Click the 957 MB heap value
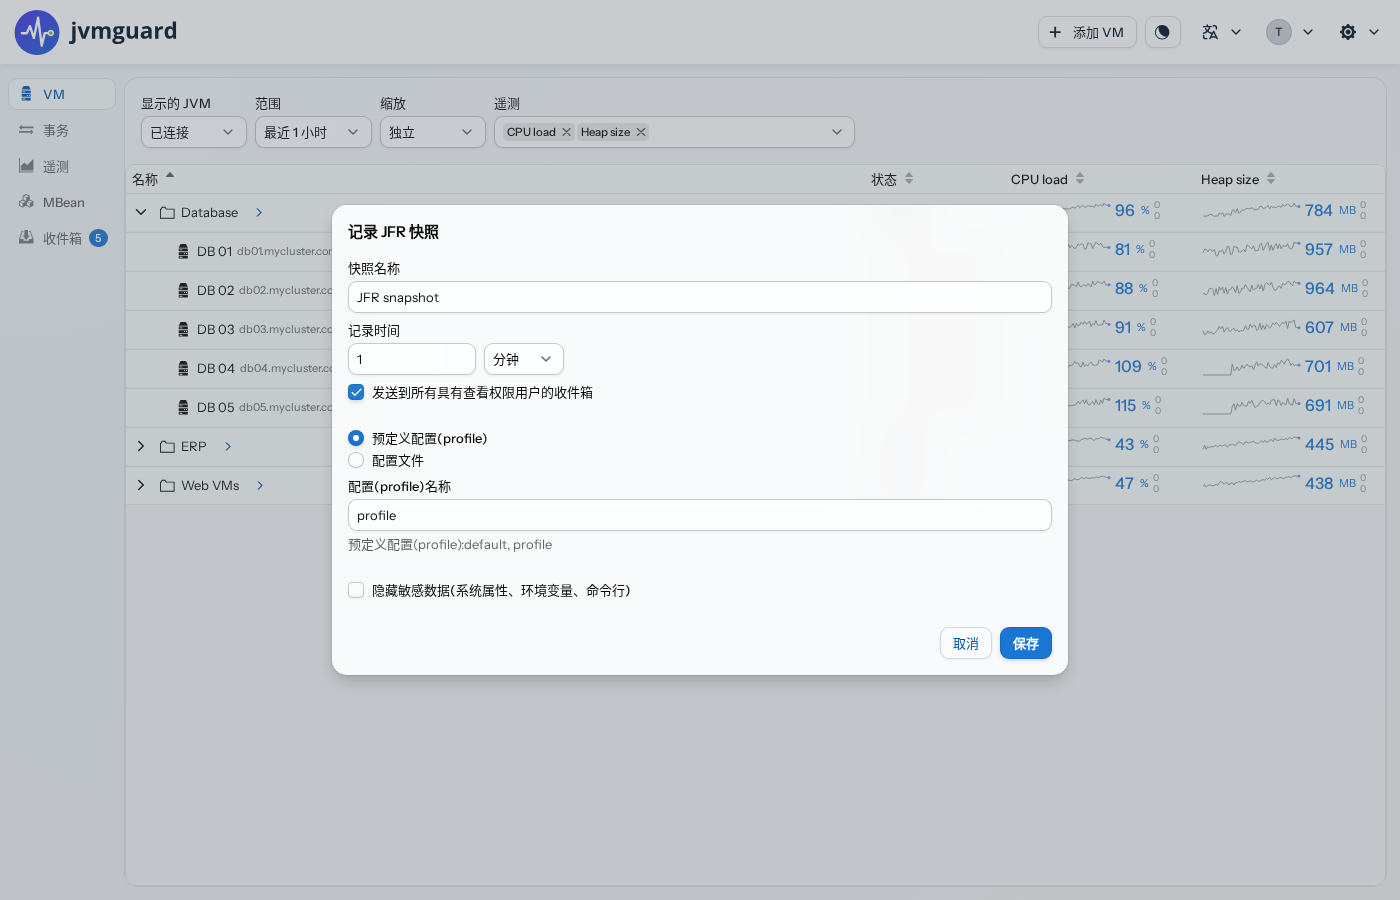Screen dimensions: 1400x900 click(1330, 249)
